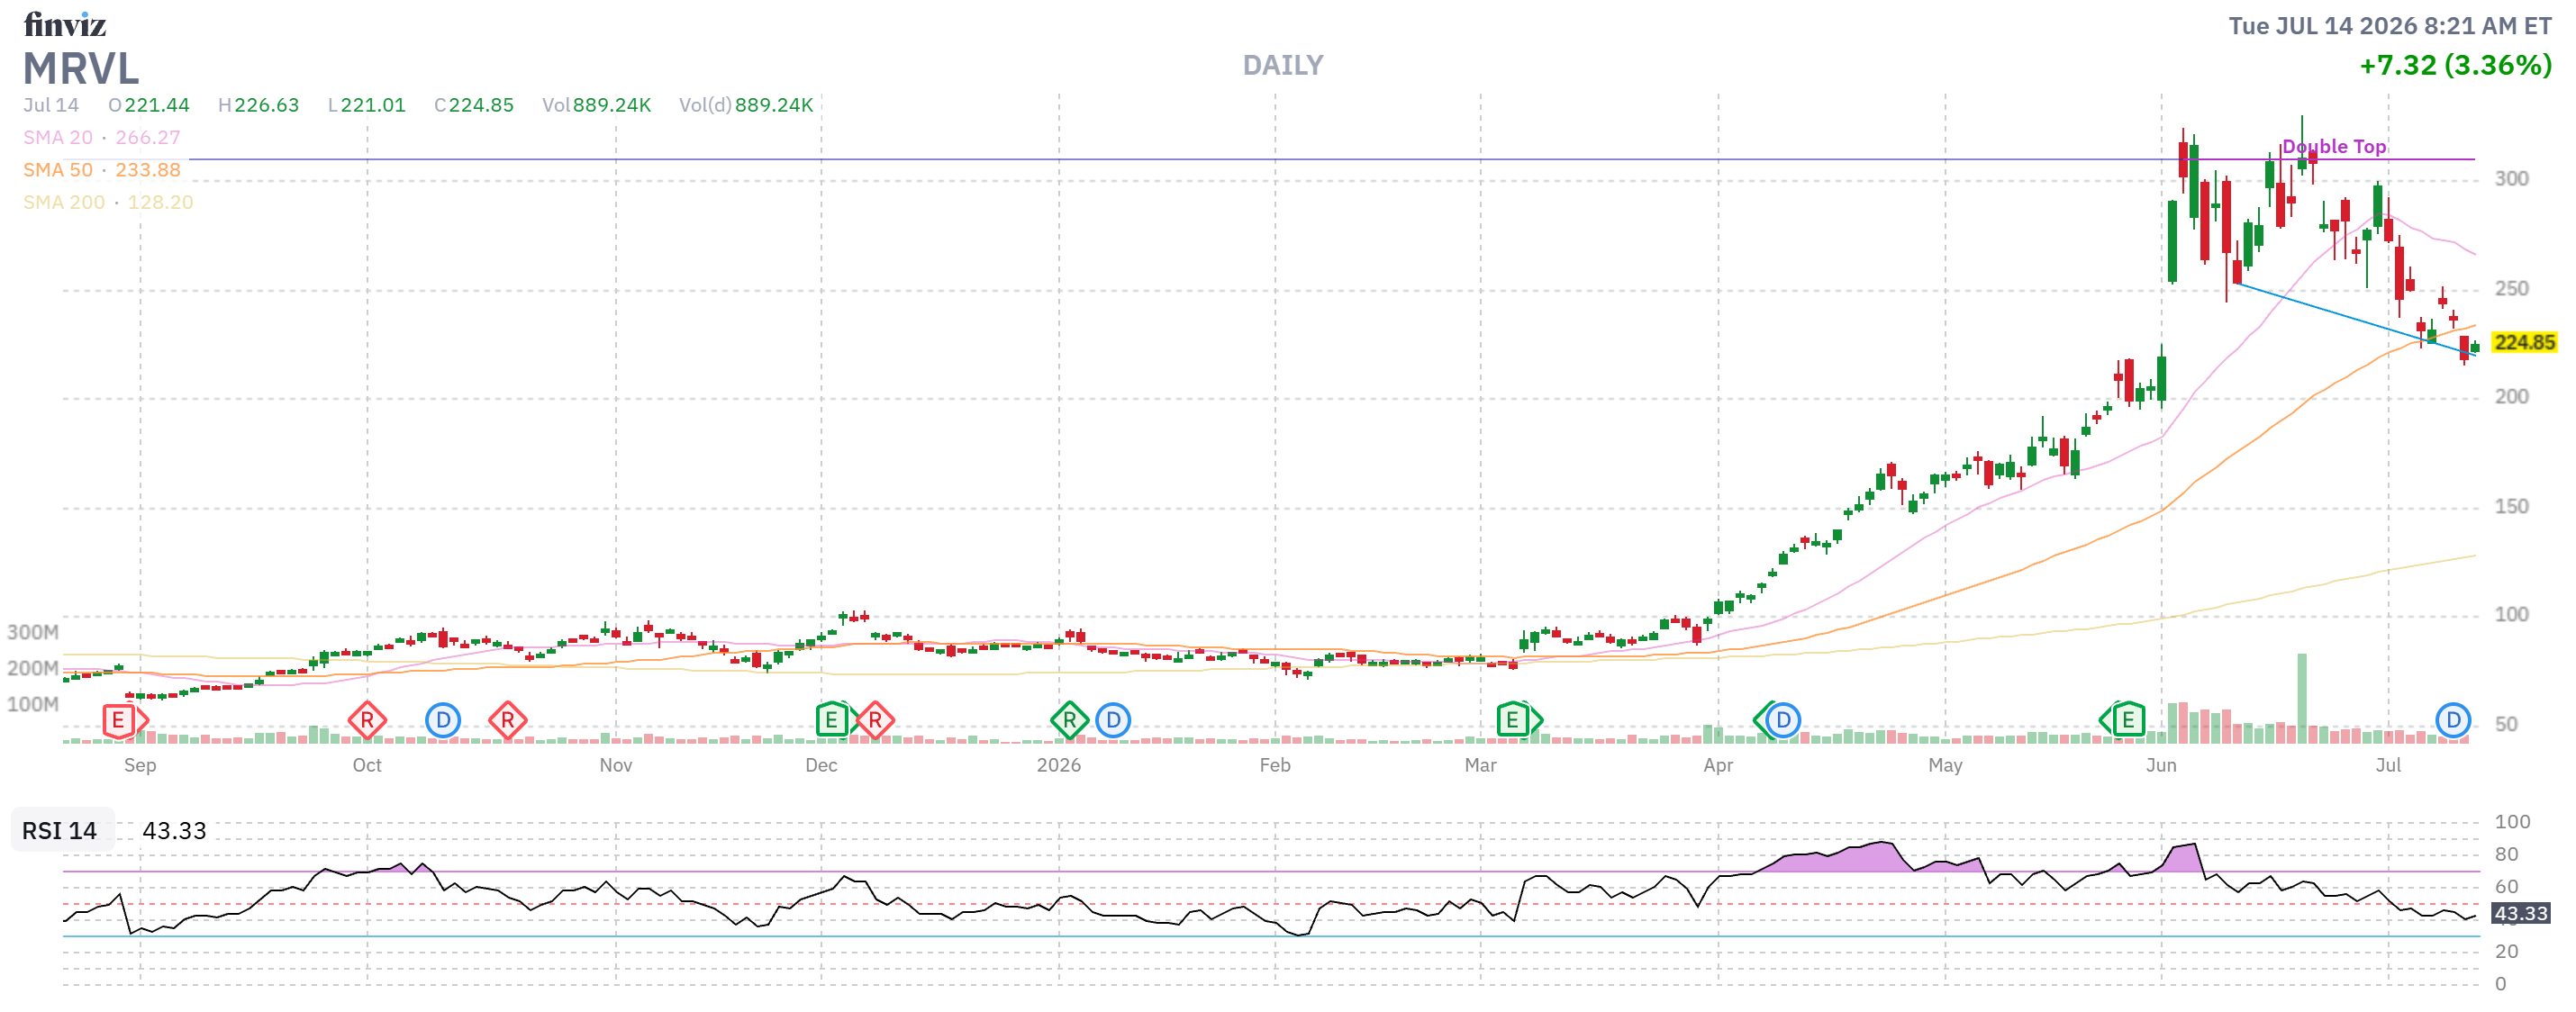Click the SMA 20 indicator label
Image resolution: width=2576 pixels, height=1012 pixels.
coord(58,138)
